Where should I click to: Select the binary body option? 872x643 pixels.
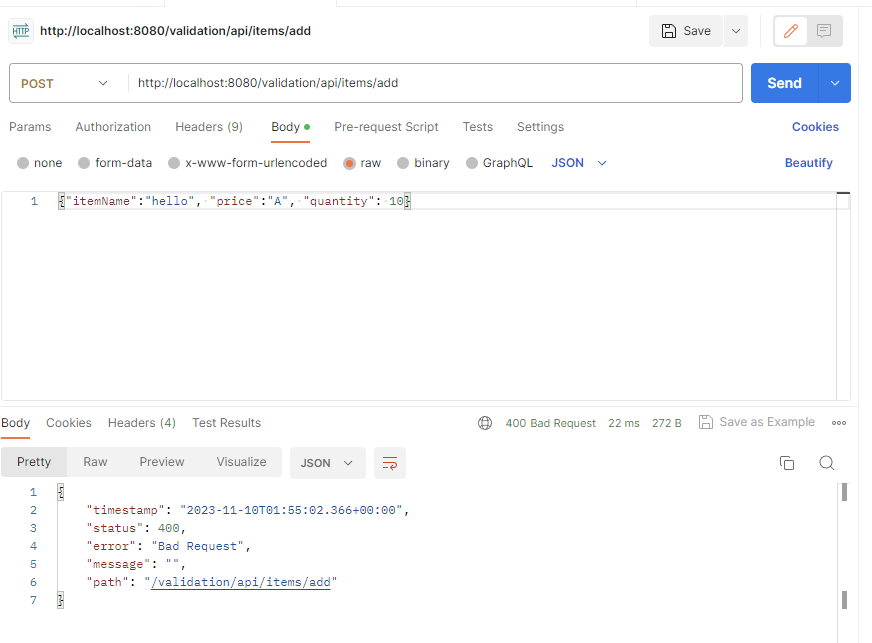[423, 163]
